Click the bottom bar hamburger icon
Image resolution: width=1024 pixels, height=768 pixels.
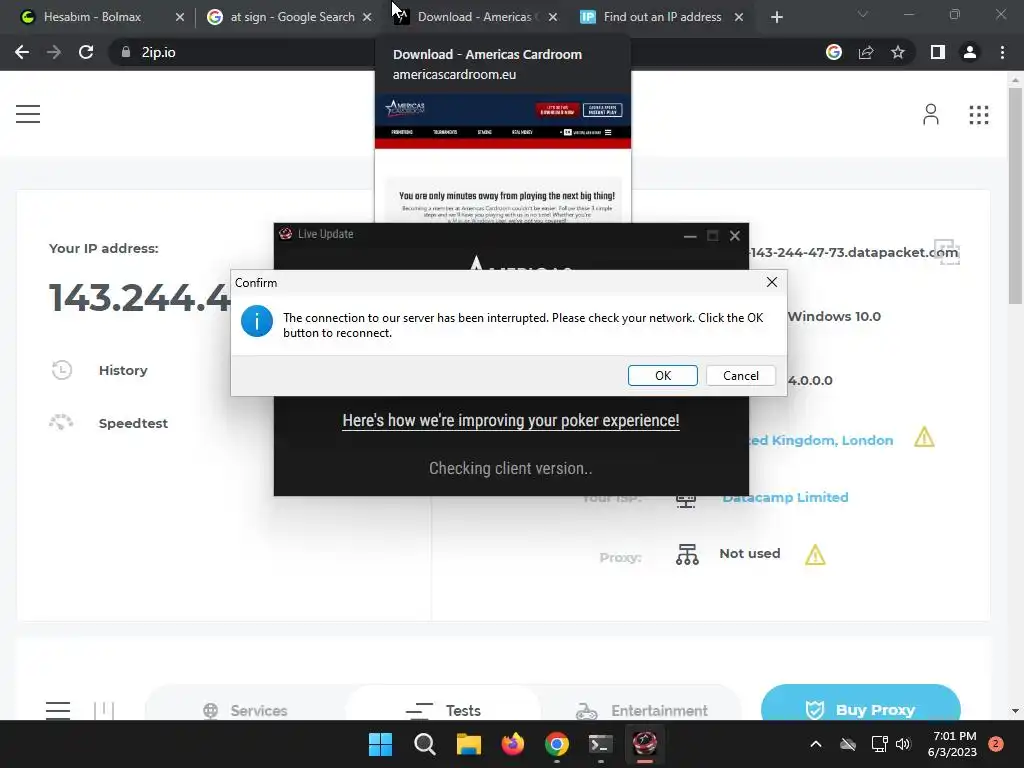point(57,710)
